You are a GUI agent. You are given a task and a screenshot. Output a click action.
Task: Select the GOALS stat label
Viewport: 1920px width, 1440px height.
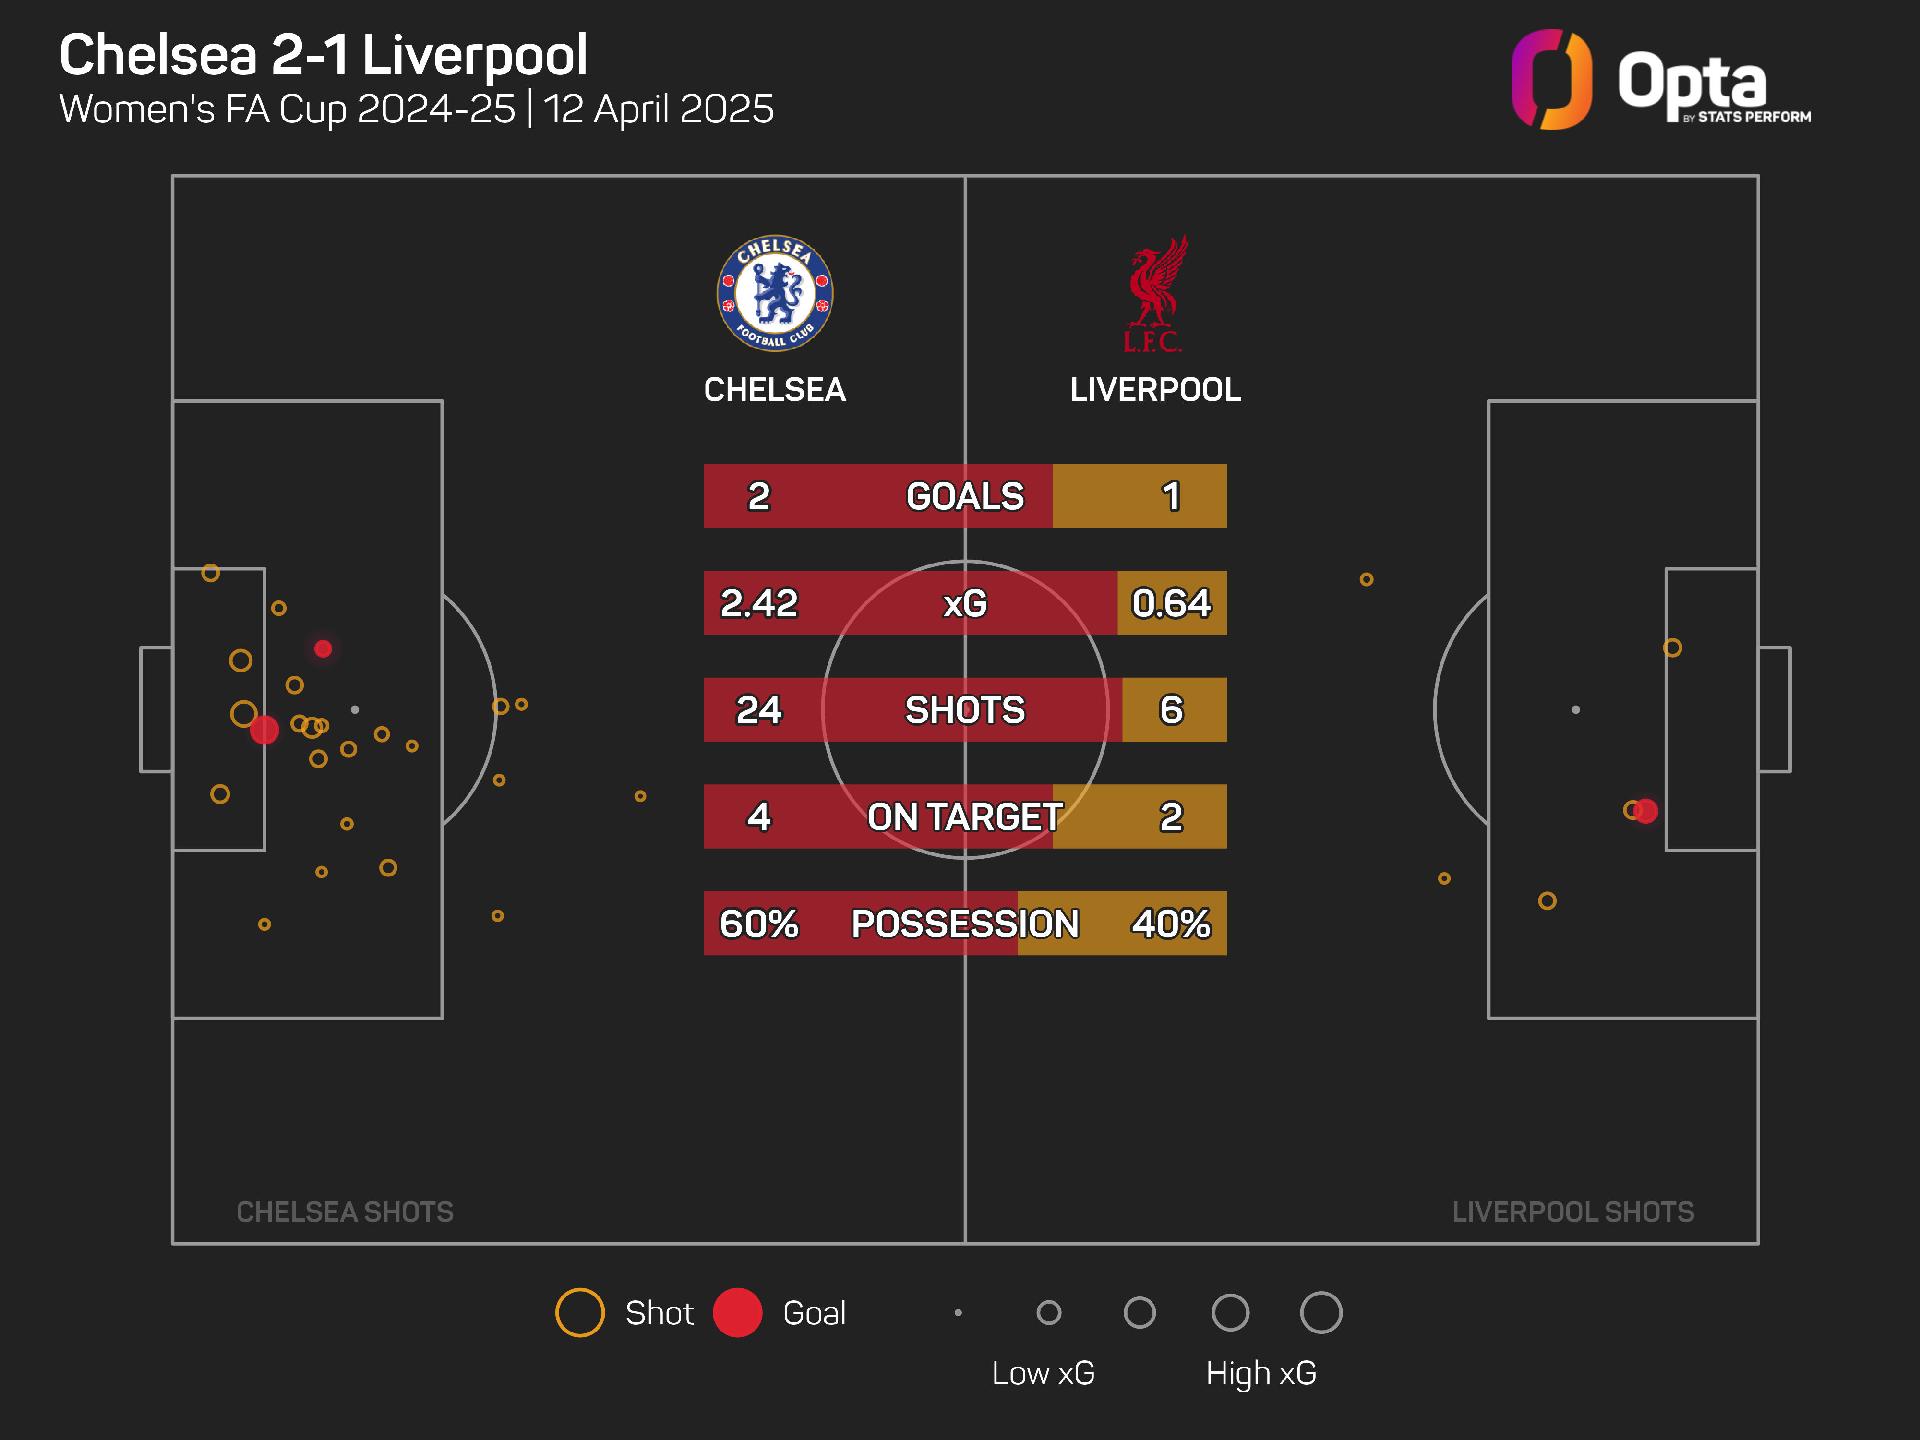(x=965, y=496)
